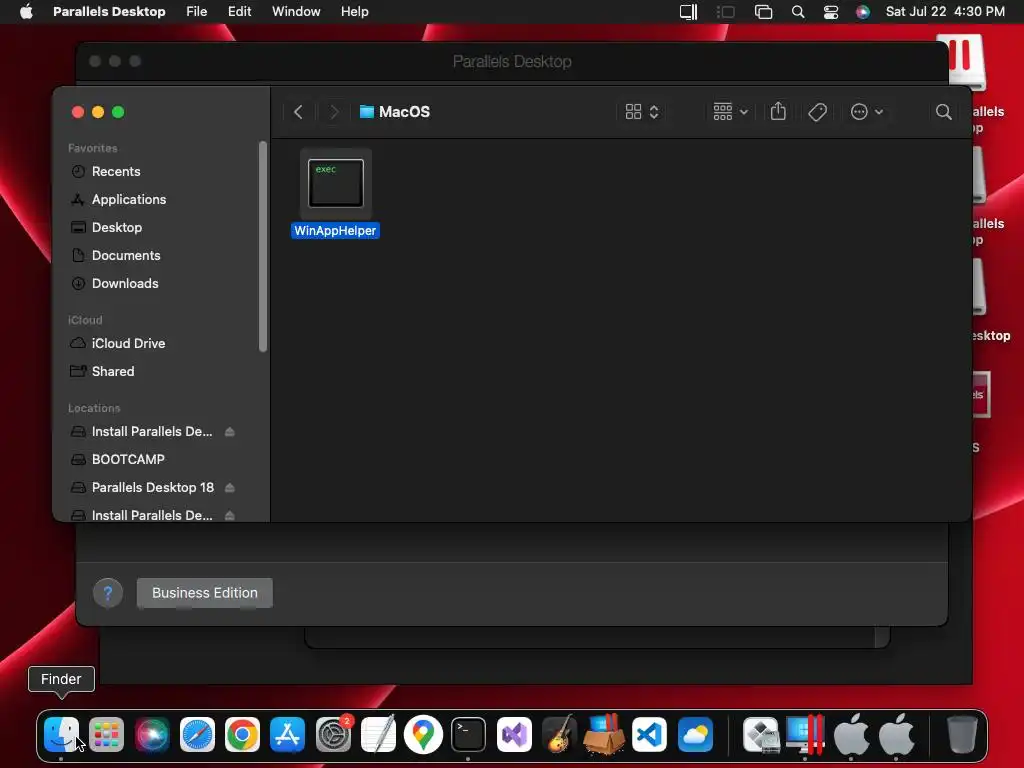Open the Tags icon in Finder toolbar
The height and width of the screenshot is (768, 1024).
point(817,112)
